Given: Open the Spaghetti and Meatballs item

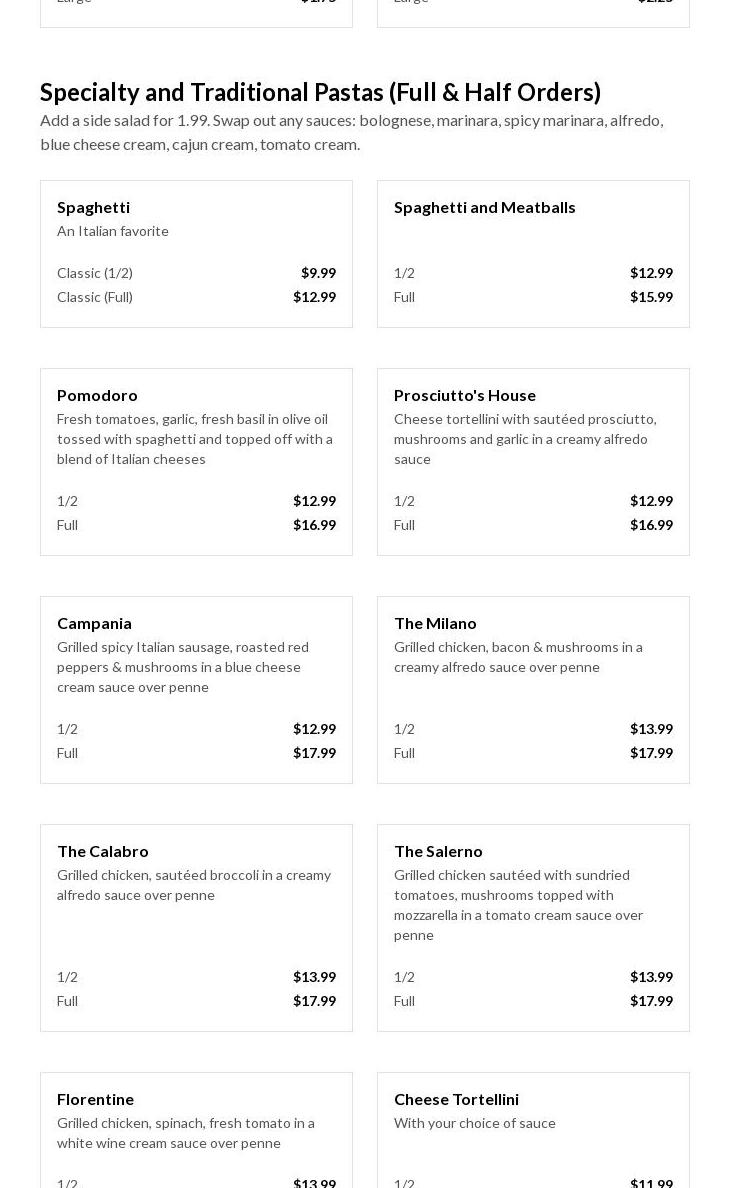Looking at the screenshot, I should click(x=485, y=207).
